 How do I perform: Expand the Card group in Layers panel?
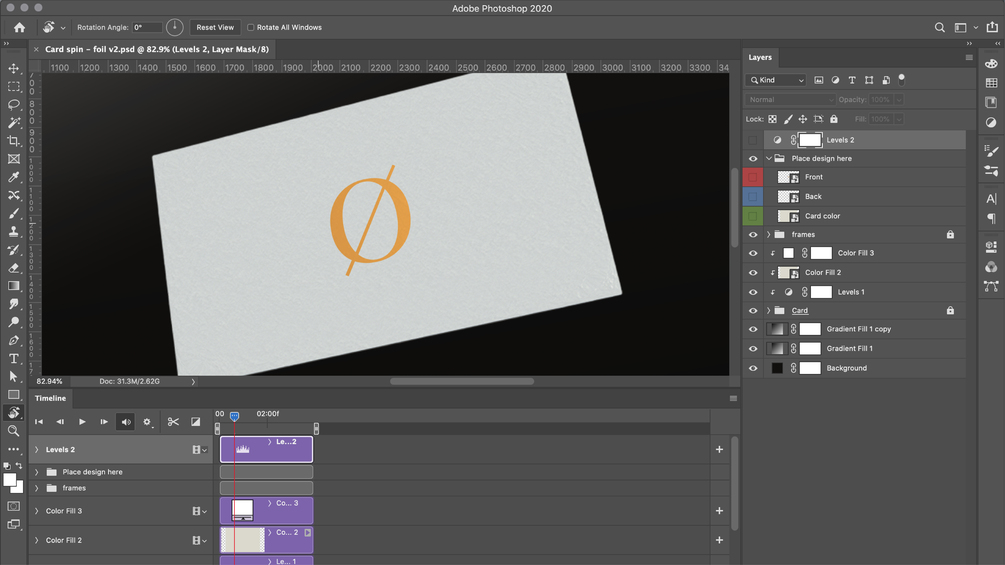(x=768, y=311)
